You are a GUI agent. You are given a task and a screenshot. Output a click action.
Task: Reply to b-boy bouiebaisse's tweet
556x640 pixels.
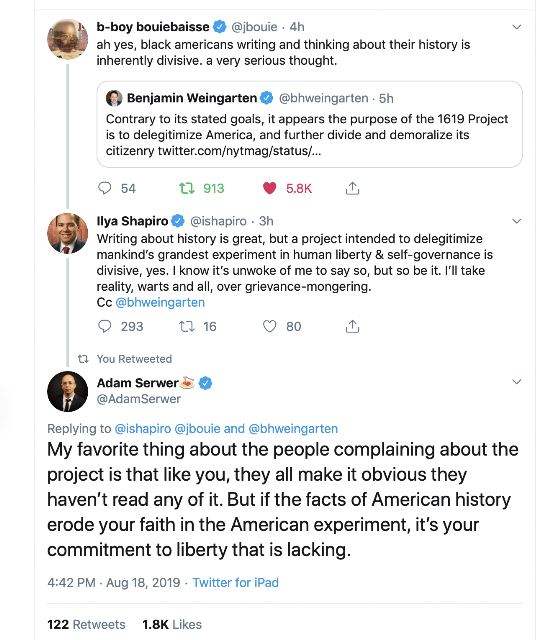point(105,188)
